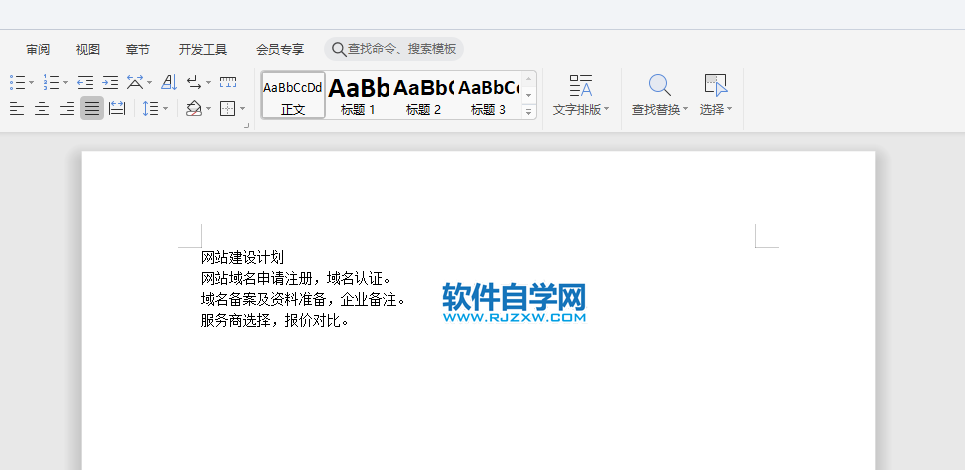Expand paragraph marks dropdown arrow

pos(209,82)
